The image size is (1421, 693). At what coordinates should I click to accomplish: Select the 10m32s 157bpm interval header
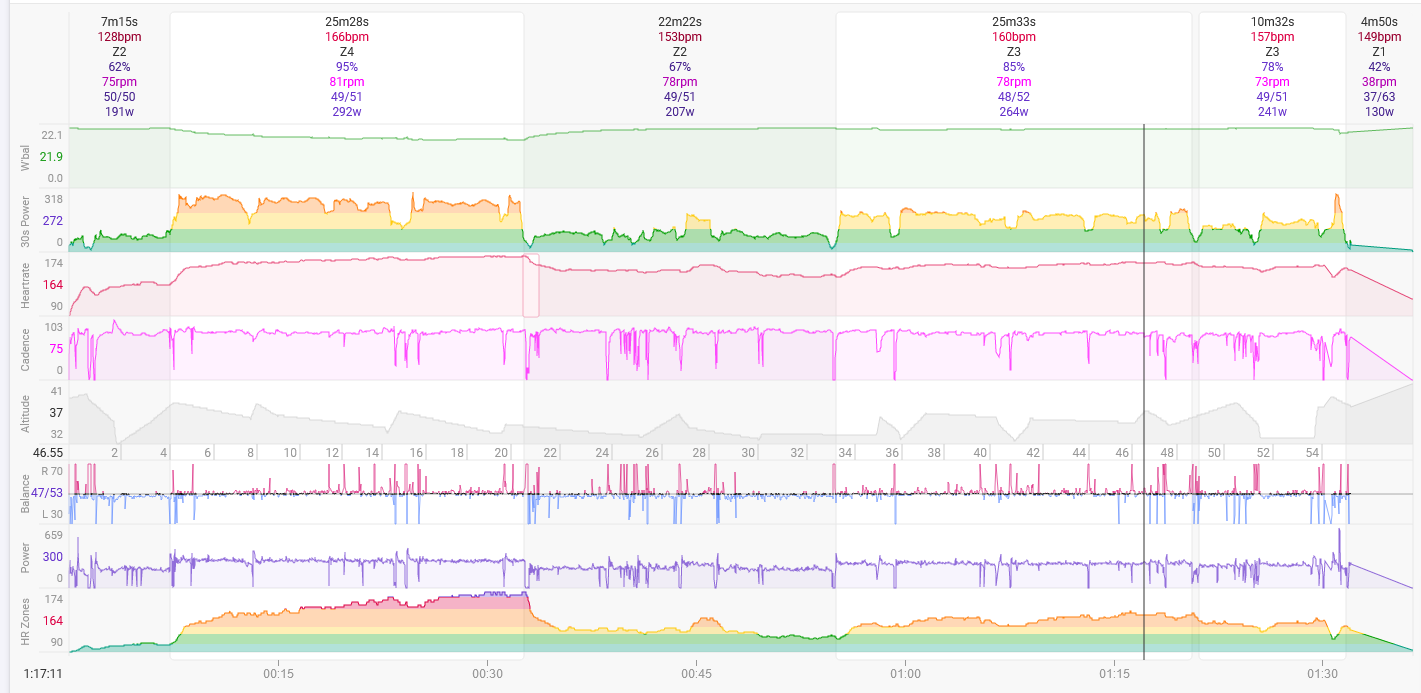tap(1272, 66)
